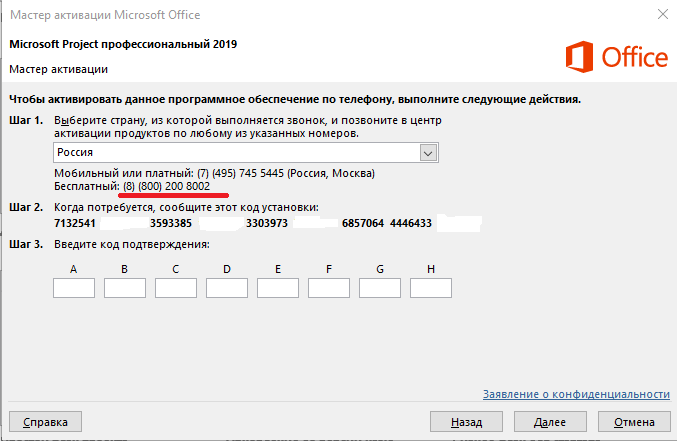Select installation code group 3303973
Image resolution: width=677 pixels, height=441 pixels.
(267, 223)
